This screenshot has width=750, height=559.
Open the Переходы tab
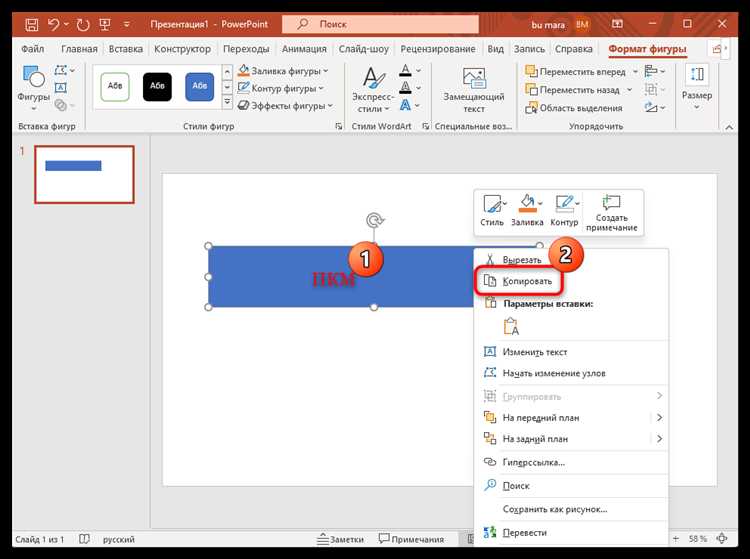246,49
